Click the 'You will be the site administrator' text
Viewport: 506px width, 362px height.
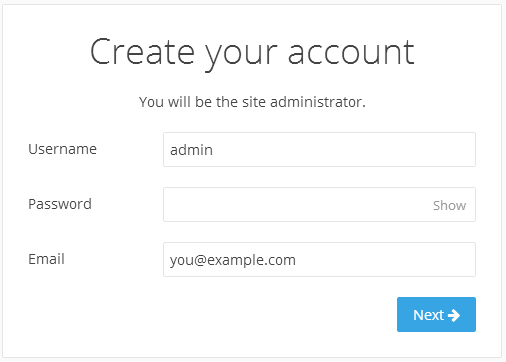(x=252, y=102)
